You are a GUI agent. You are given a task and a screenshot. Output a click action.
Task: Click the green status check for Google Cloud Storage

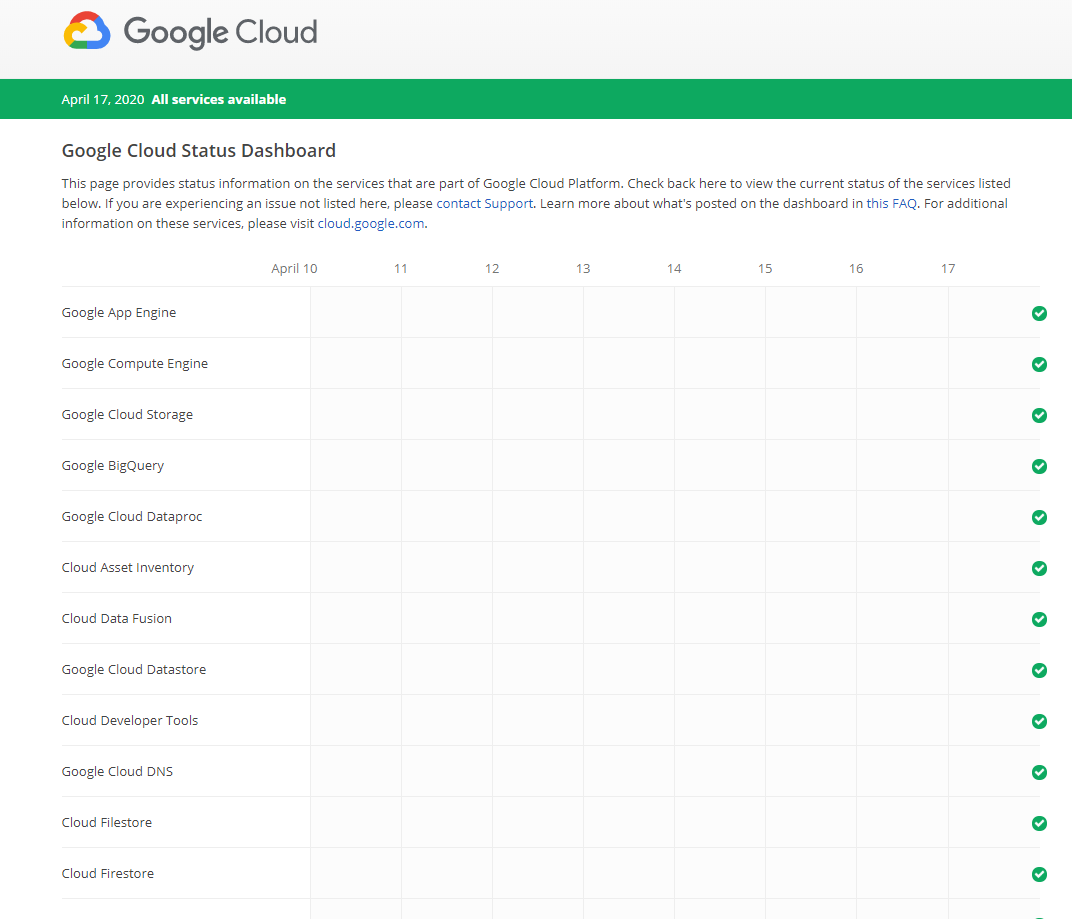pyautogui.click(x=1039, y=415)
